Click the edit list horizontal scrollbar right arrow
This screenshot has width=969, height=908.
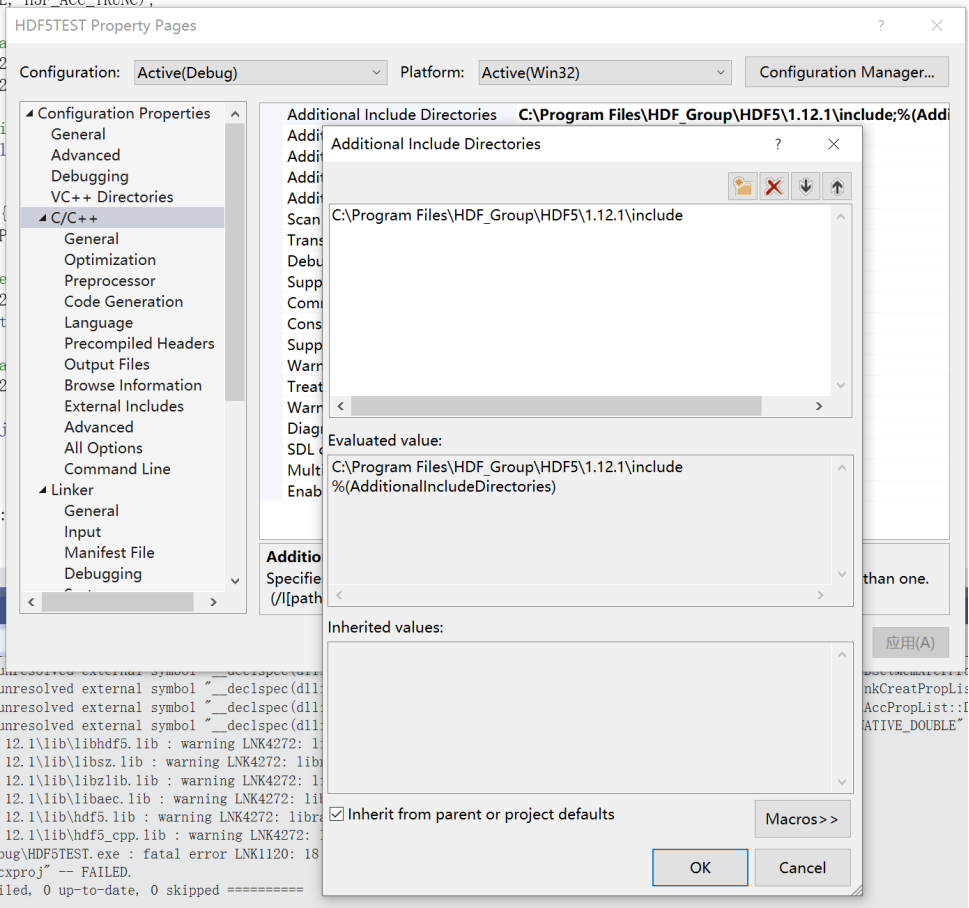coord(819,406)
